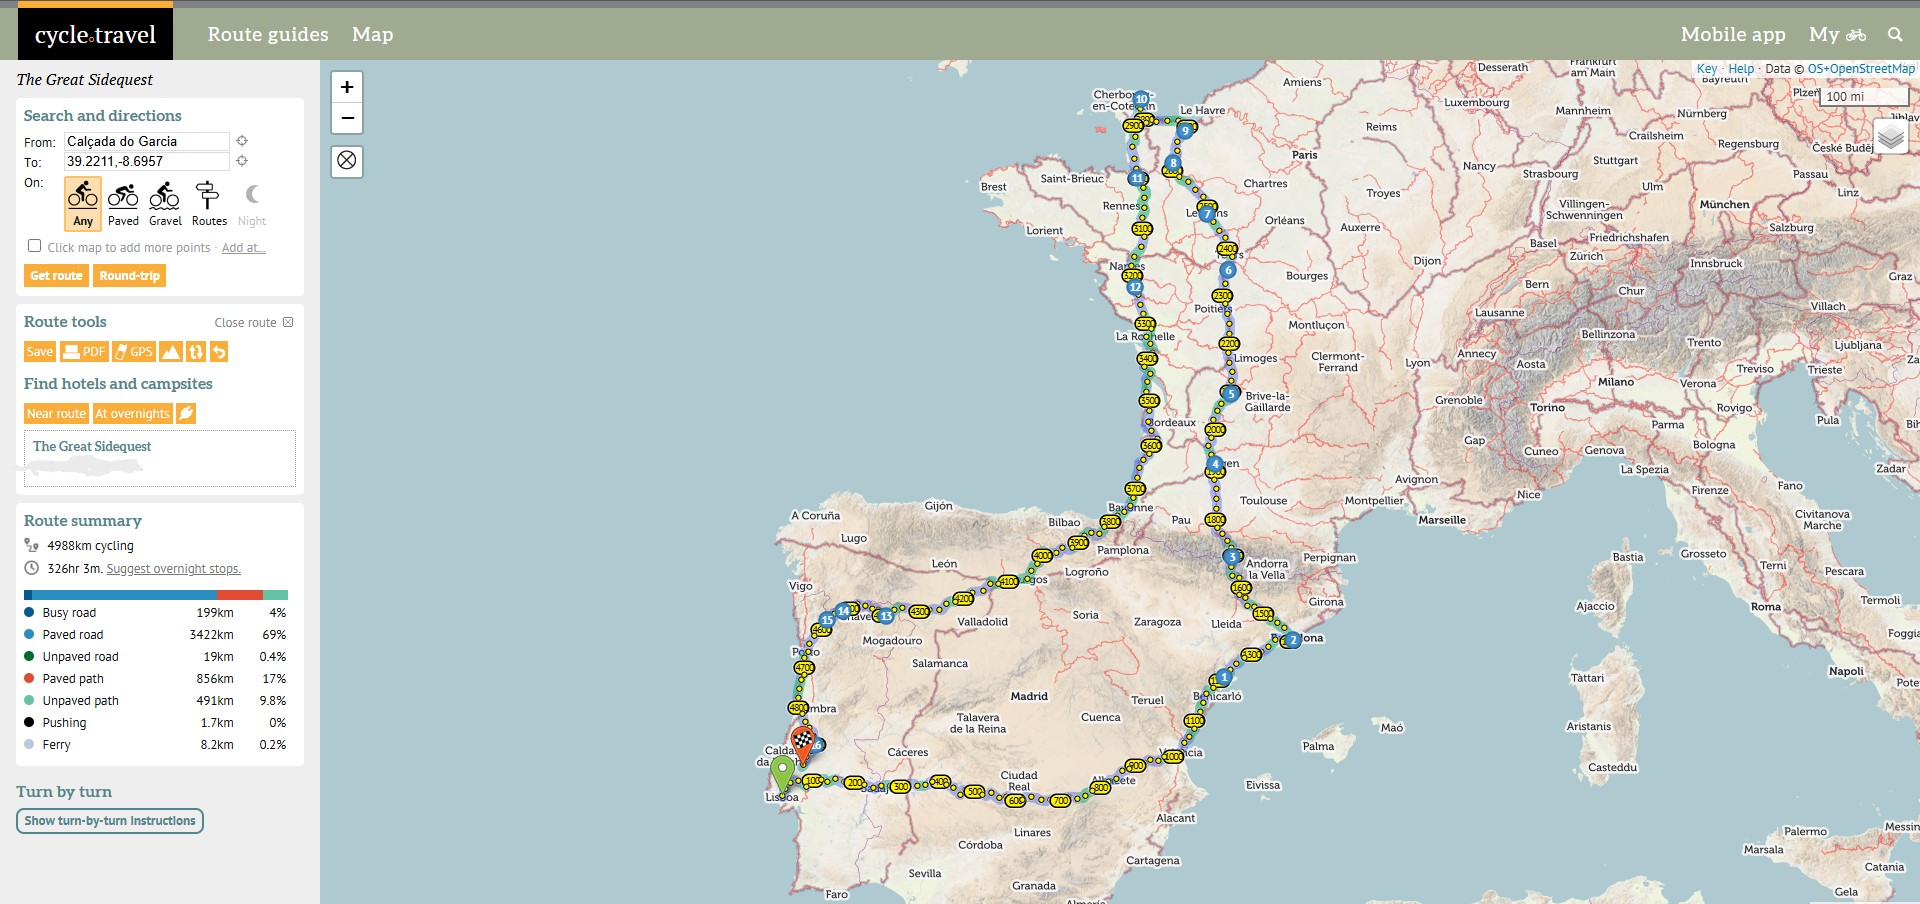
Task: Undo the last route change
Action: click(x=219, y=352)
